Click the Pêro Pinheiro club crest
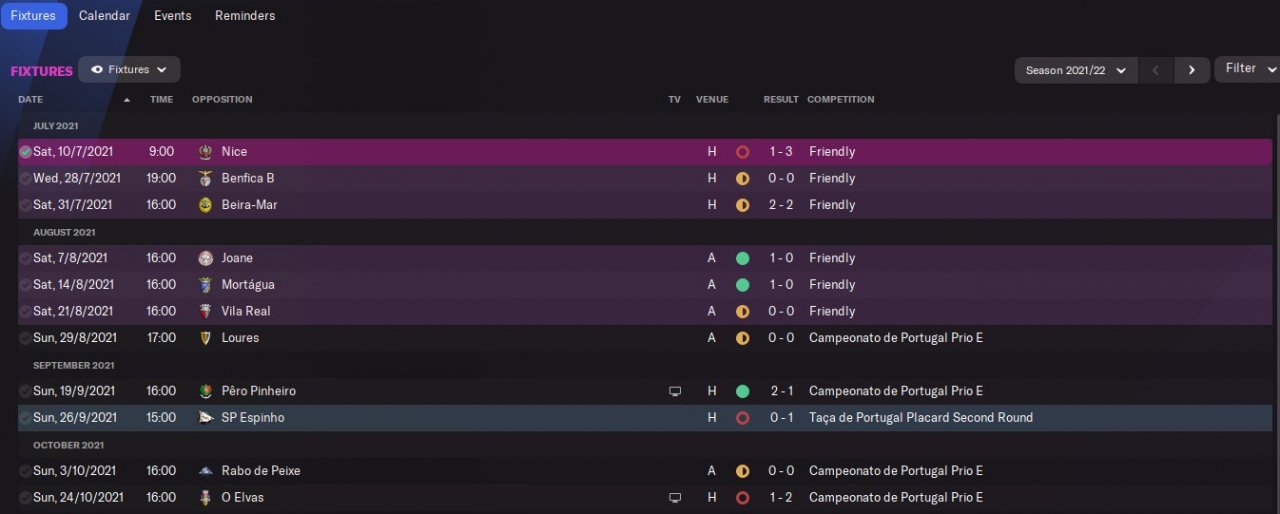 tap(206, 392)
